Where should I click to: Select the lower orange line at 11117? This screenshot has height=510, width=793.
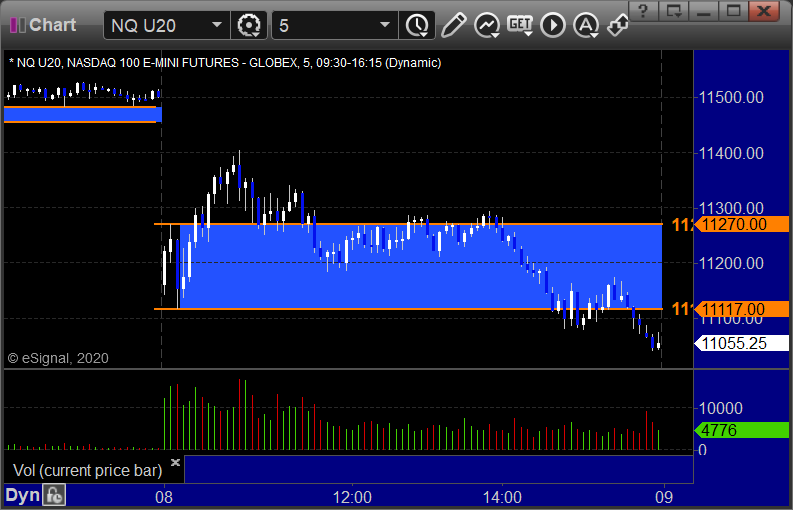click(x=408, y=309)
